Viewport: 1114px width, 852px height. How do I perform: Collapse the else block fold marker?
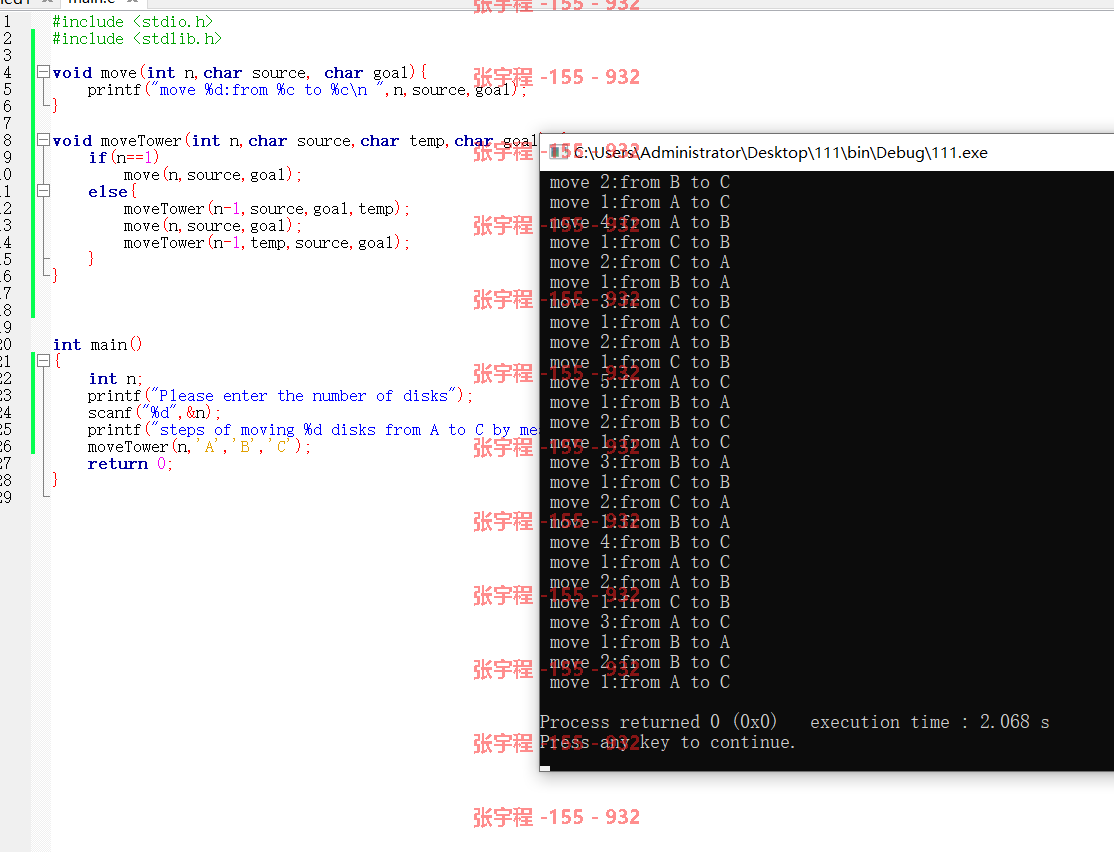pos(43,190)
